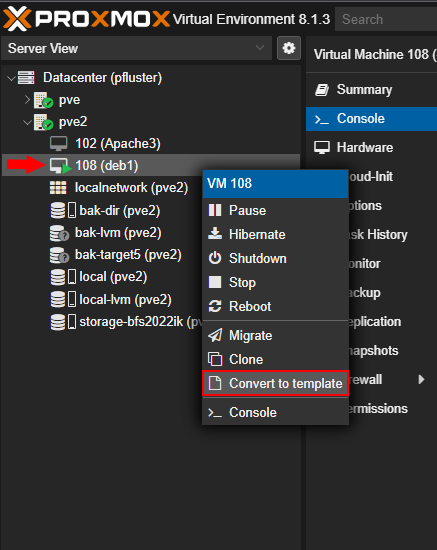Select 108 (deb1) in tree

(107, 166)
